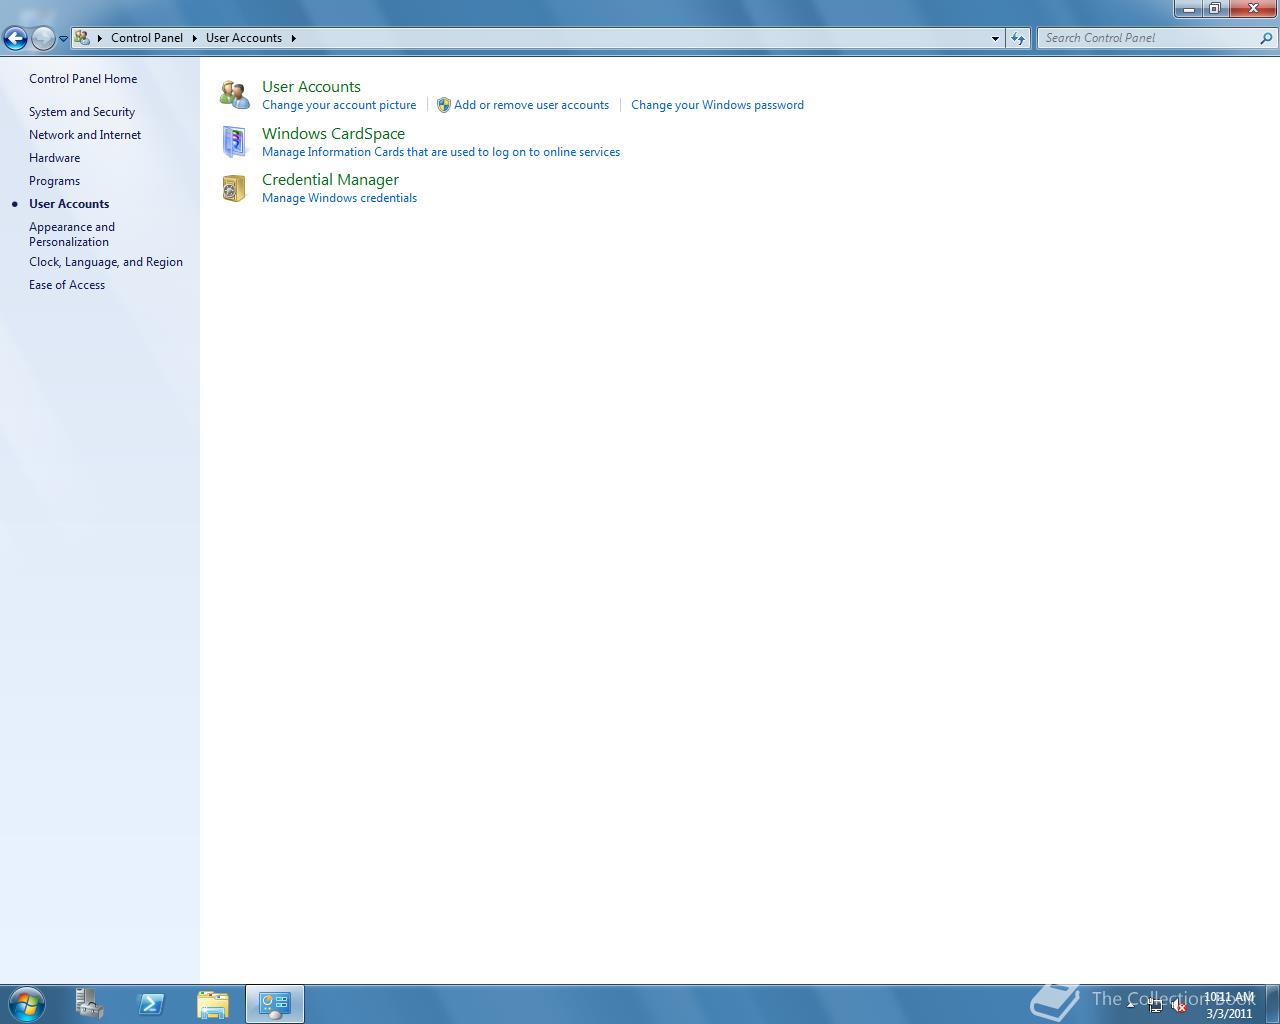1280x1024 pixels.
Task: Open Control Panel Home link
Action: pyautogui.click(x=83, y=79)
